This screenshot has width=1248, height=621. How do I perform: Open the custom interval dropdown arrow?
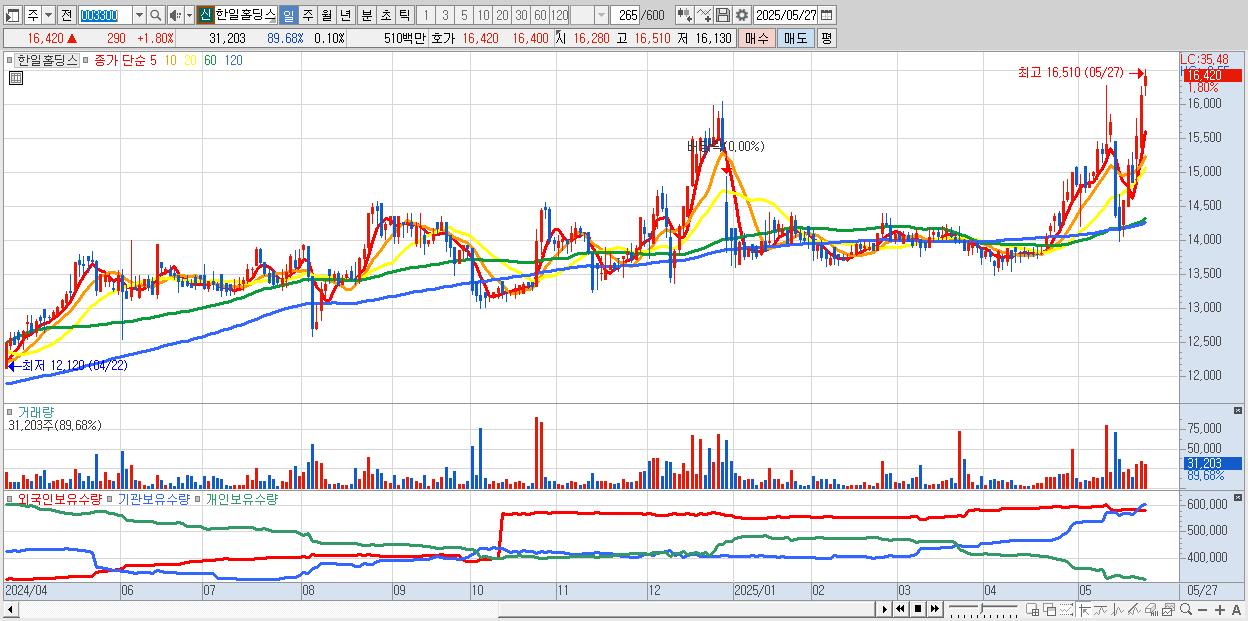click(601, 15)
